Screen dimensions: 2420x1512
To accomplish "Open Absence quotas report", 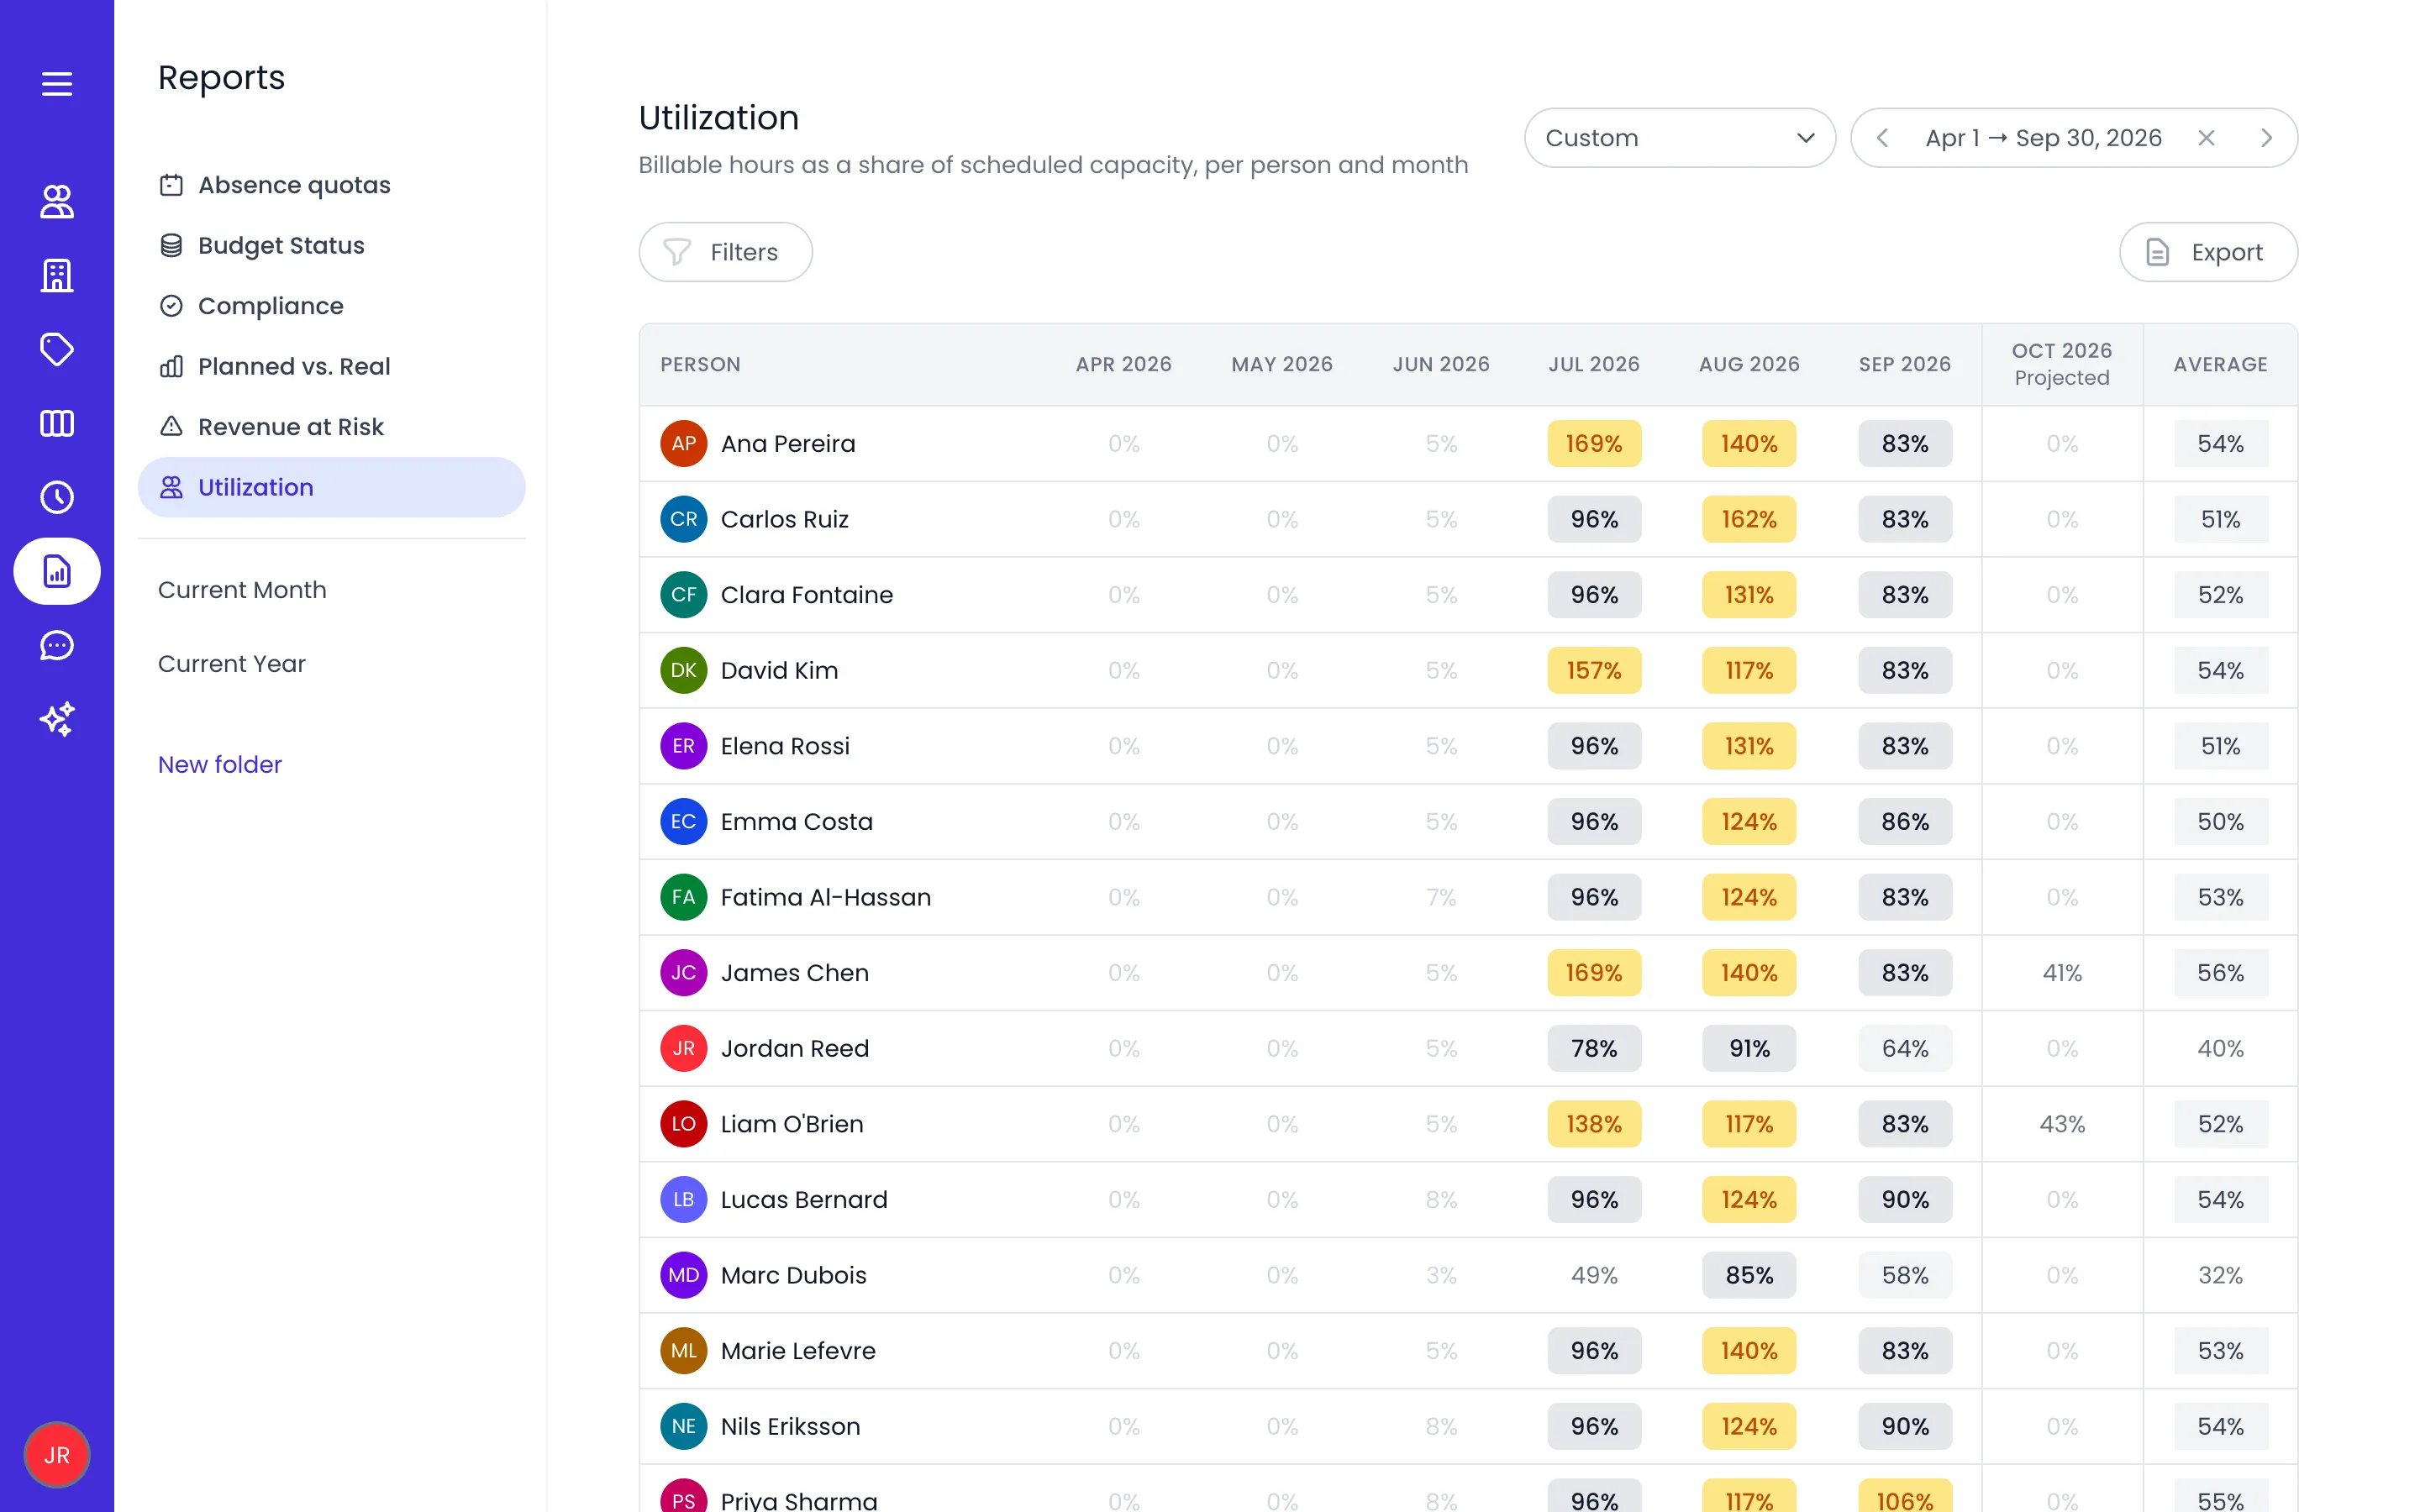I will point(332,185).
